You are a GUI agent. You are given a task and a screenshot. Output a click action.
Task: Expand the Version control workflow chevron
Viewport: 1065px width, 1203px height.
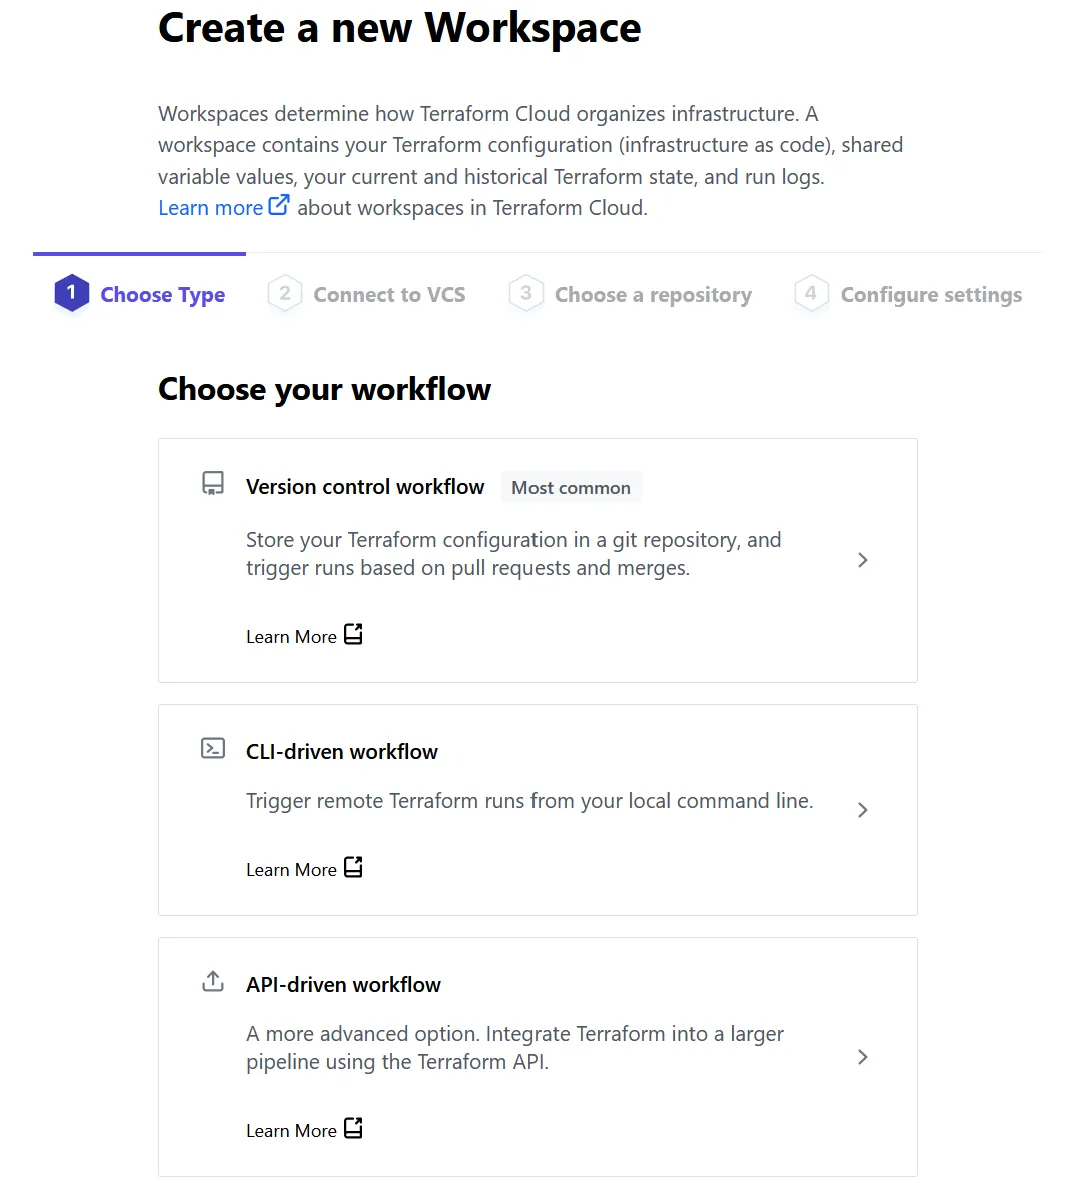click(862, 560)
